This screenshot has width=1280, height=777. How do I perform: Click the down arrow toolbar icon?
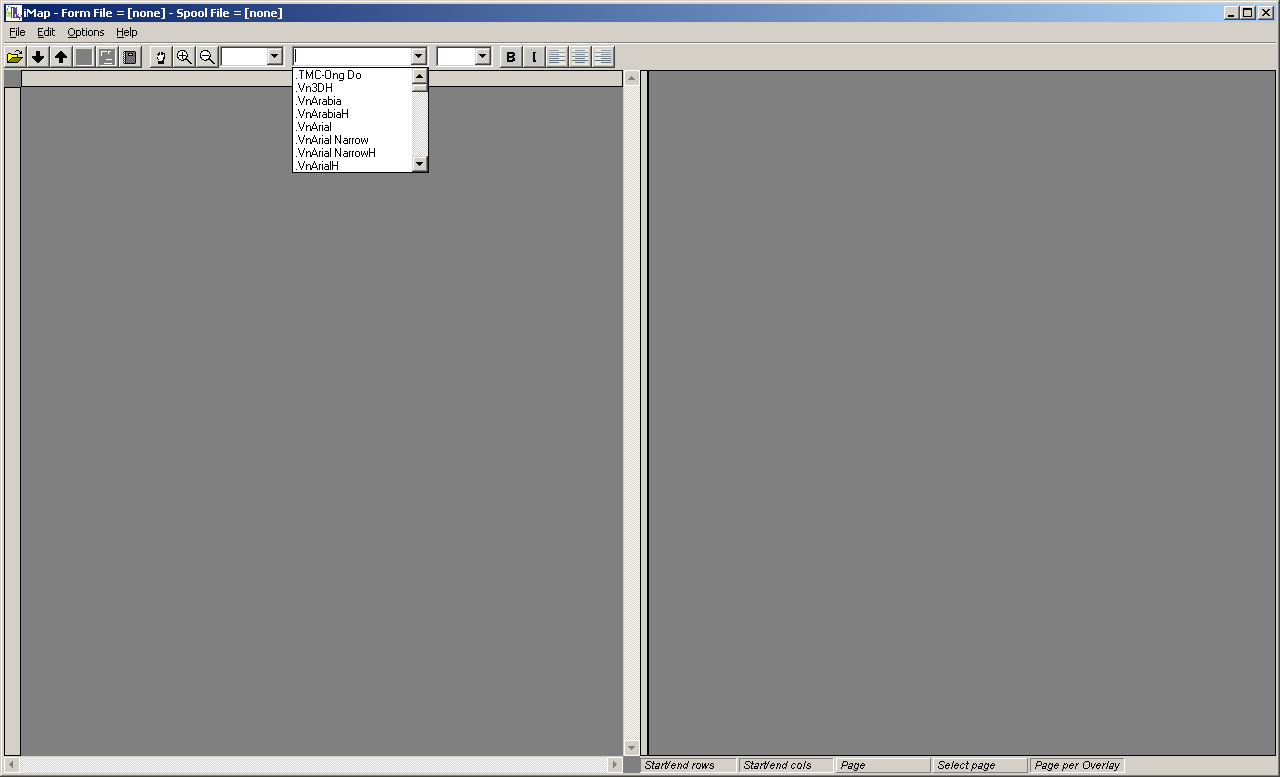pyautogui.click(x=38, y=57)
